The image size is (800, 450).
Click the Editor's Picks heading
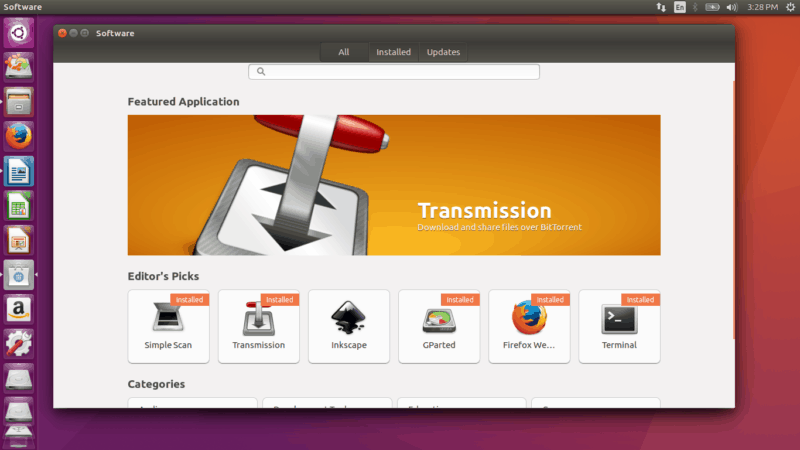[163, 276]
